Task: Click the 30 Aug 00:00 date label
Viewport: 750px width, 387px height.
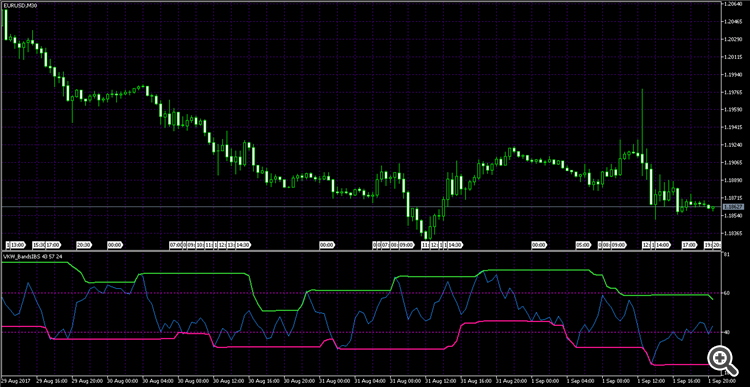Action: pyautogui.click(x=121, y=382)
